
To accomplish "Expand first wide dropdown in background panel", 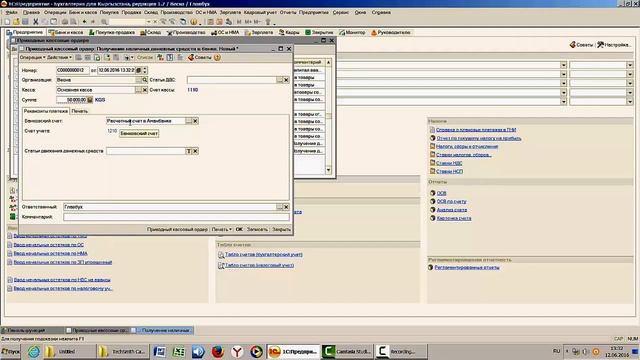I will 564,65.
